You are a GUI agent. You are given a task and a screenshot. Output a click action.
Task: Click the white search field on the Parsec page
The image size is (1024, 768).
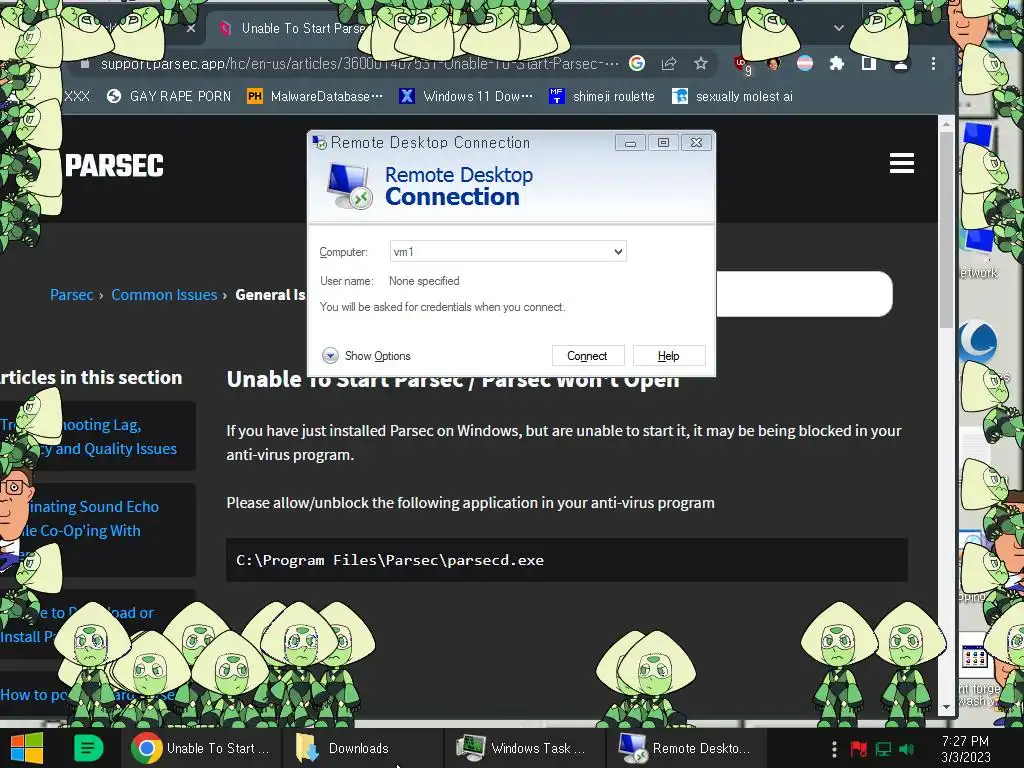(x=804, y=294)
